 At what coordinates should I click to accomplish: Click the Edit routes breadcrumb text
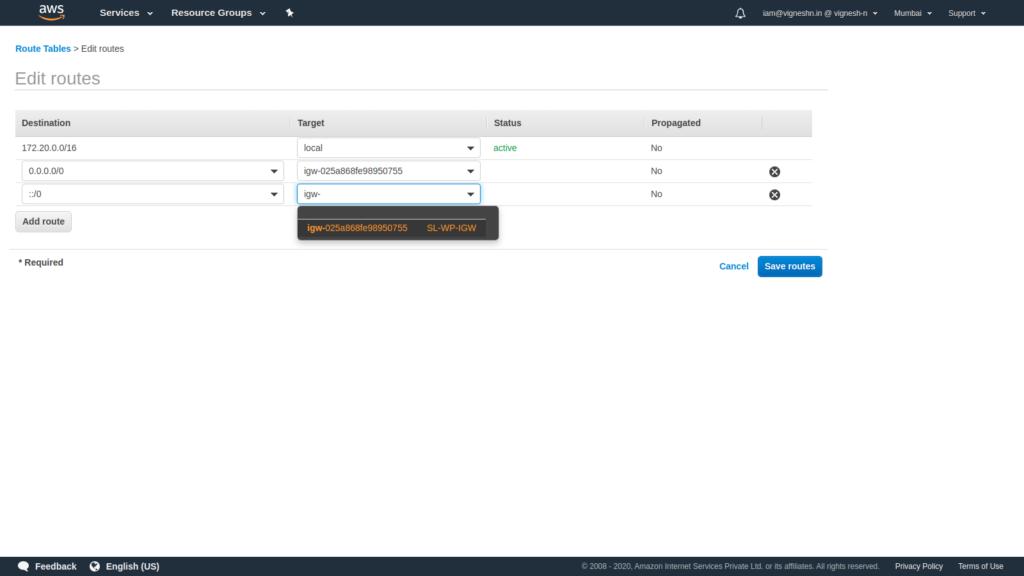[x=103, y=48]
